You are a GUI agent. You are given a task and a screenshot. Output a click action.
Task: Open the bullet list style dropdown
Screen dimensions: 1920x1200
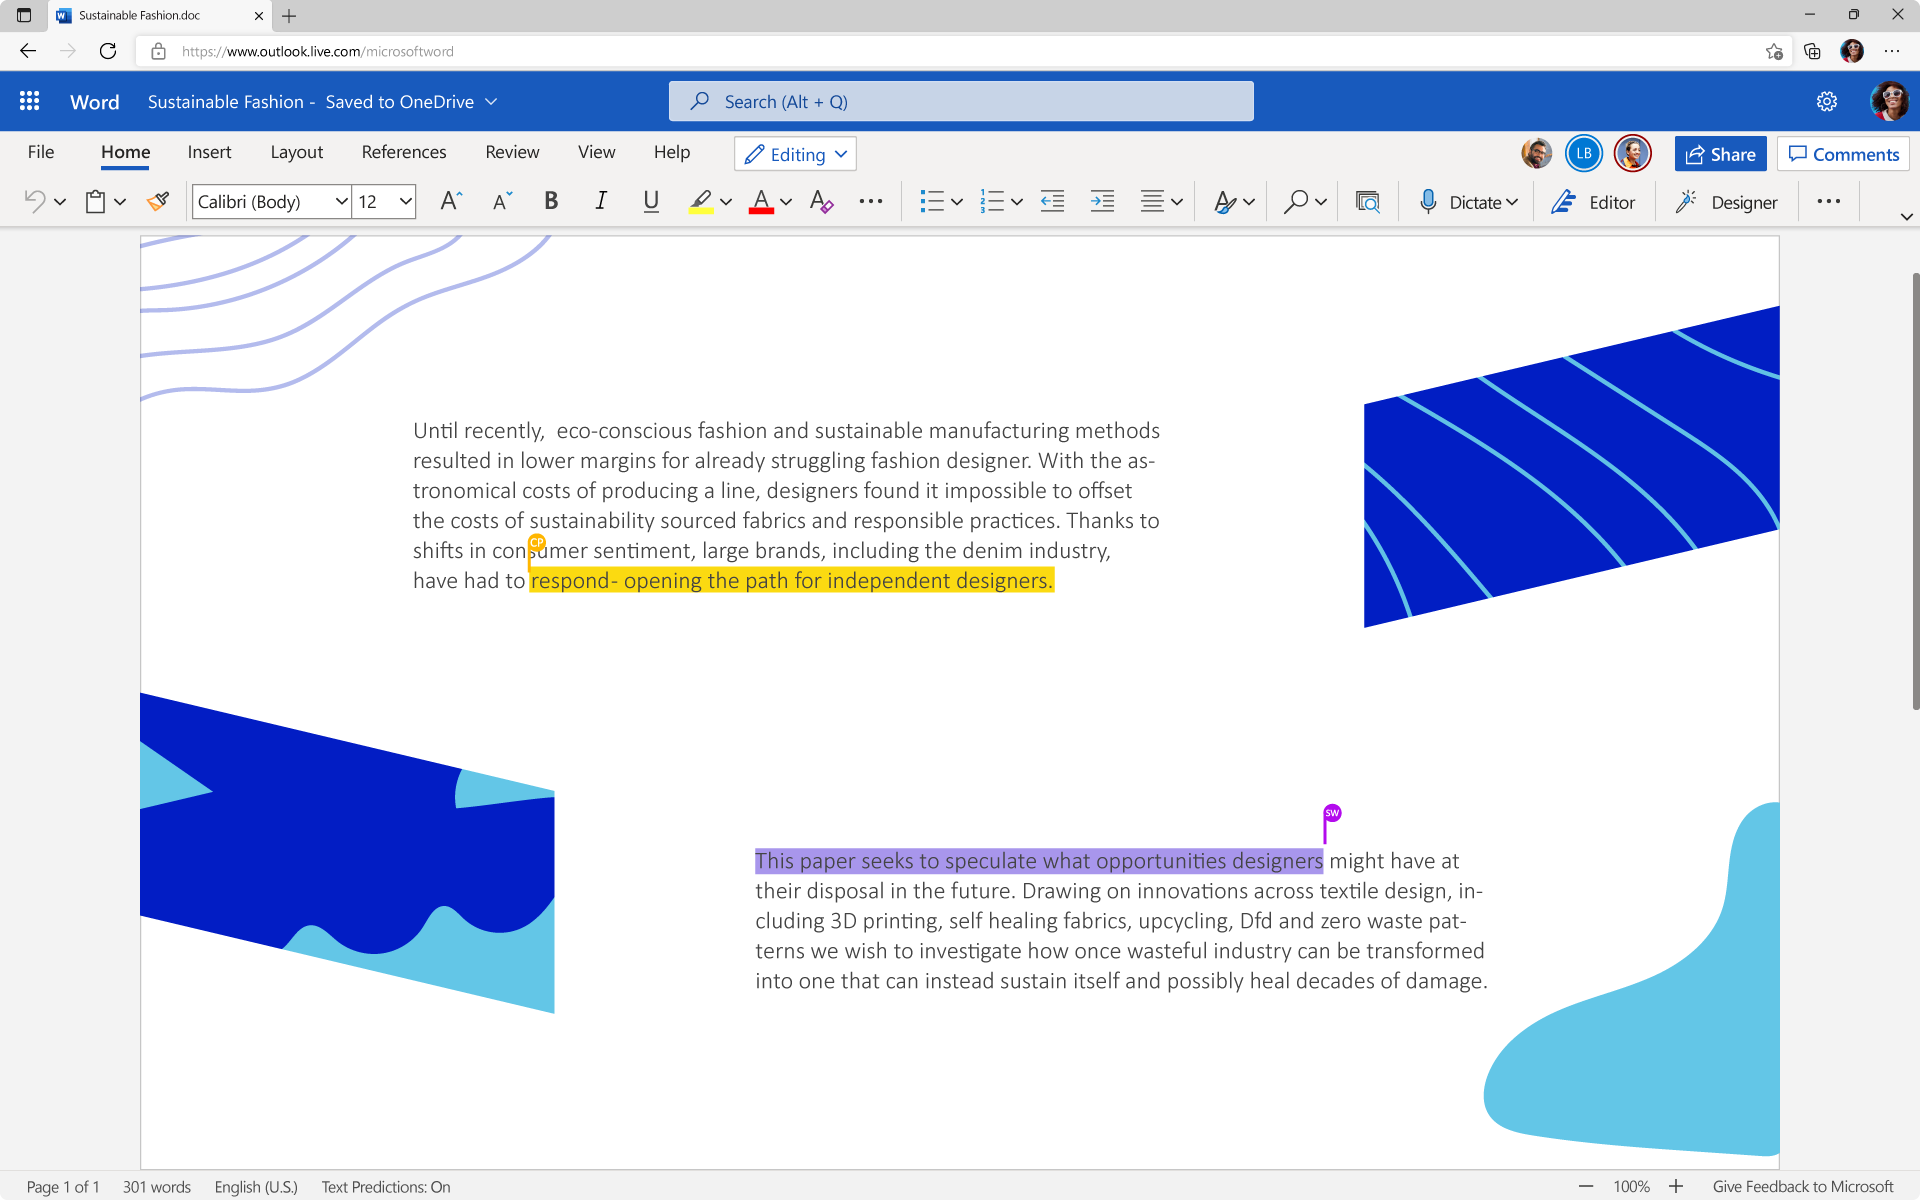click(956, 201)
